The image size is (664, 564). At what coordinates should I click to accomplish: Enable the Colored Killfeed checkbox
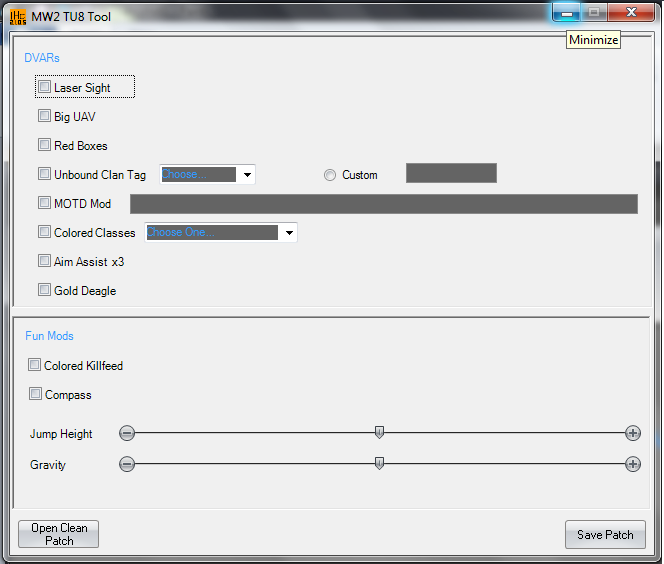pyautogui.click(x=35, y=365)
